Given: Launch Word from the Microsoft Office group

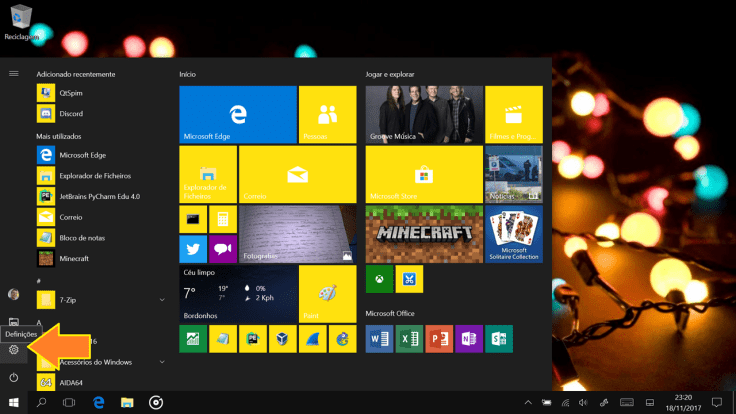Looking at the screenshot, I should click(379, 338).
